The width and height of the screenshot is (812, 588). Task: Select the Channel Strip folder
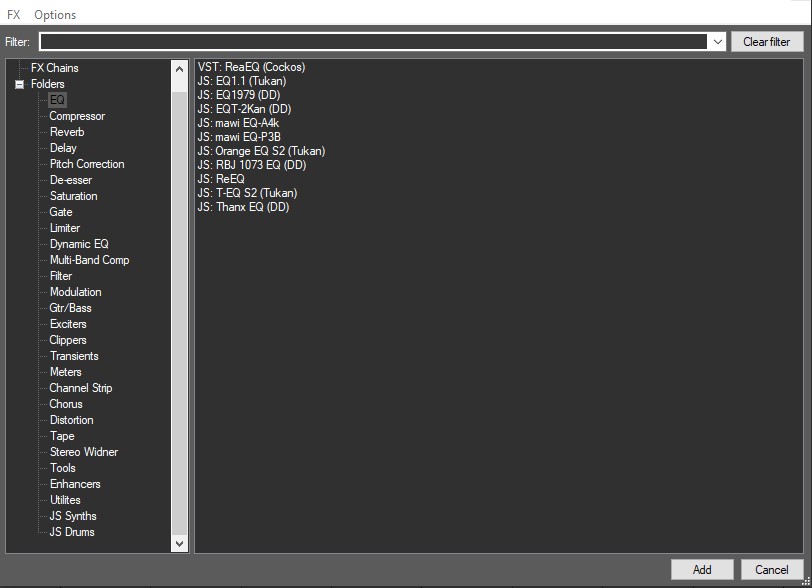pyautogui.click(x=80, y=388)
